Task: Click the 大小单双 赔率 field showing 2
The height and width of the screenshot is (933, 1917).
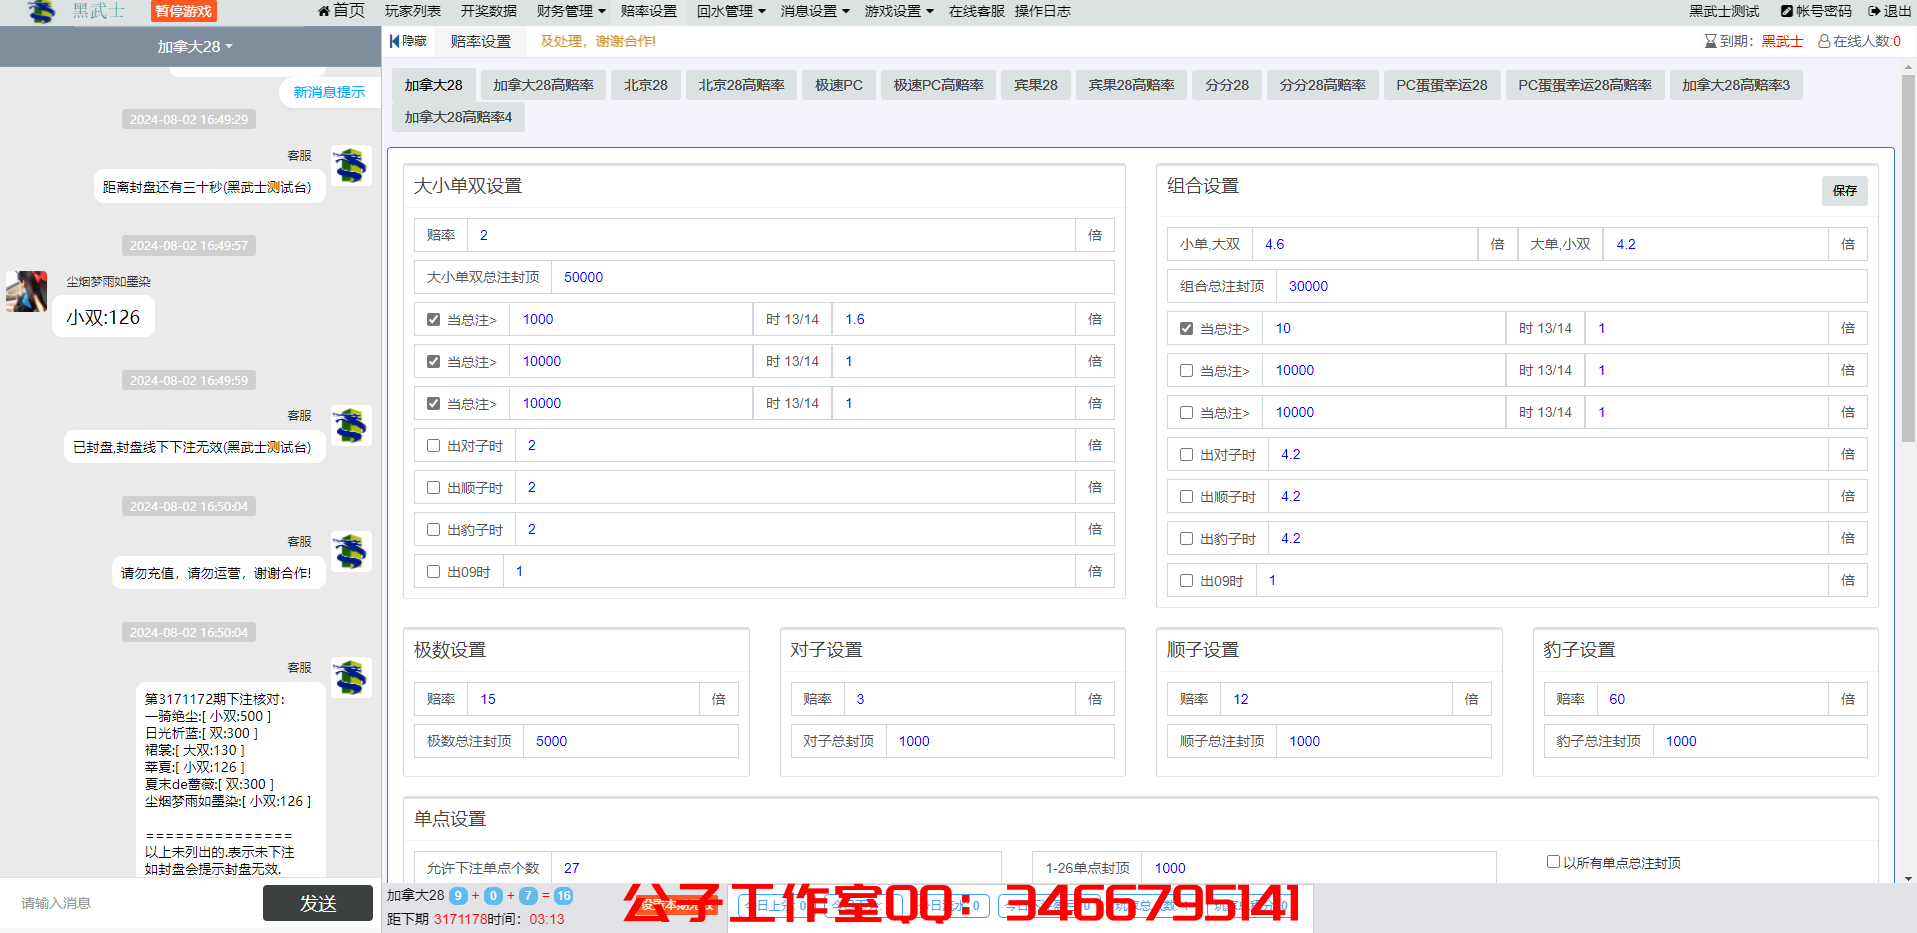Action: click(771, 235)
